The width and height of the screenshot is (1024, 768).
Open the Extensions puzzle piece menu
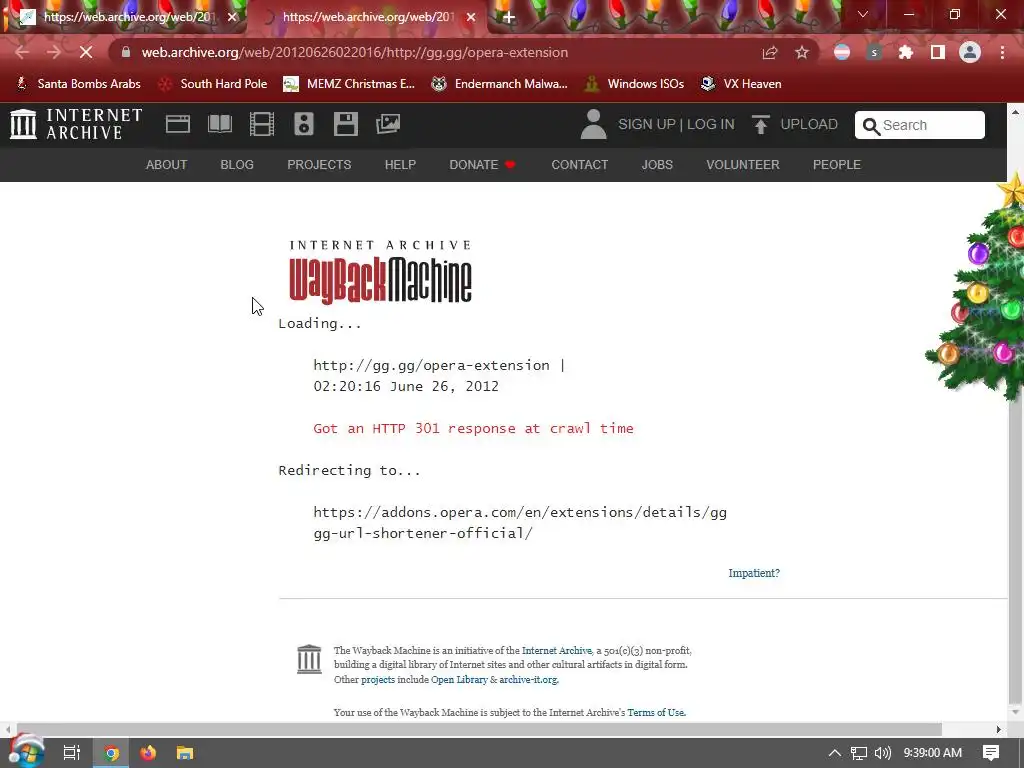pos(906,52)
